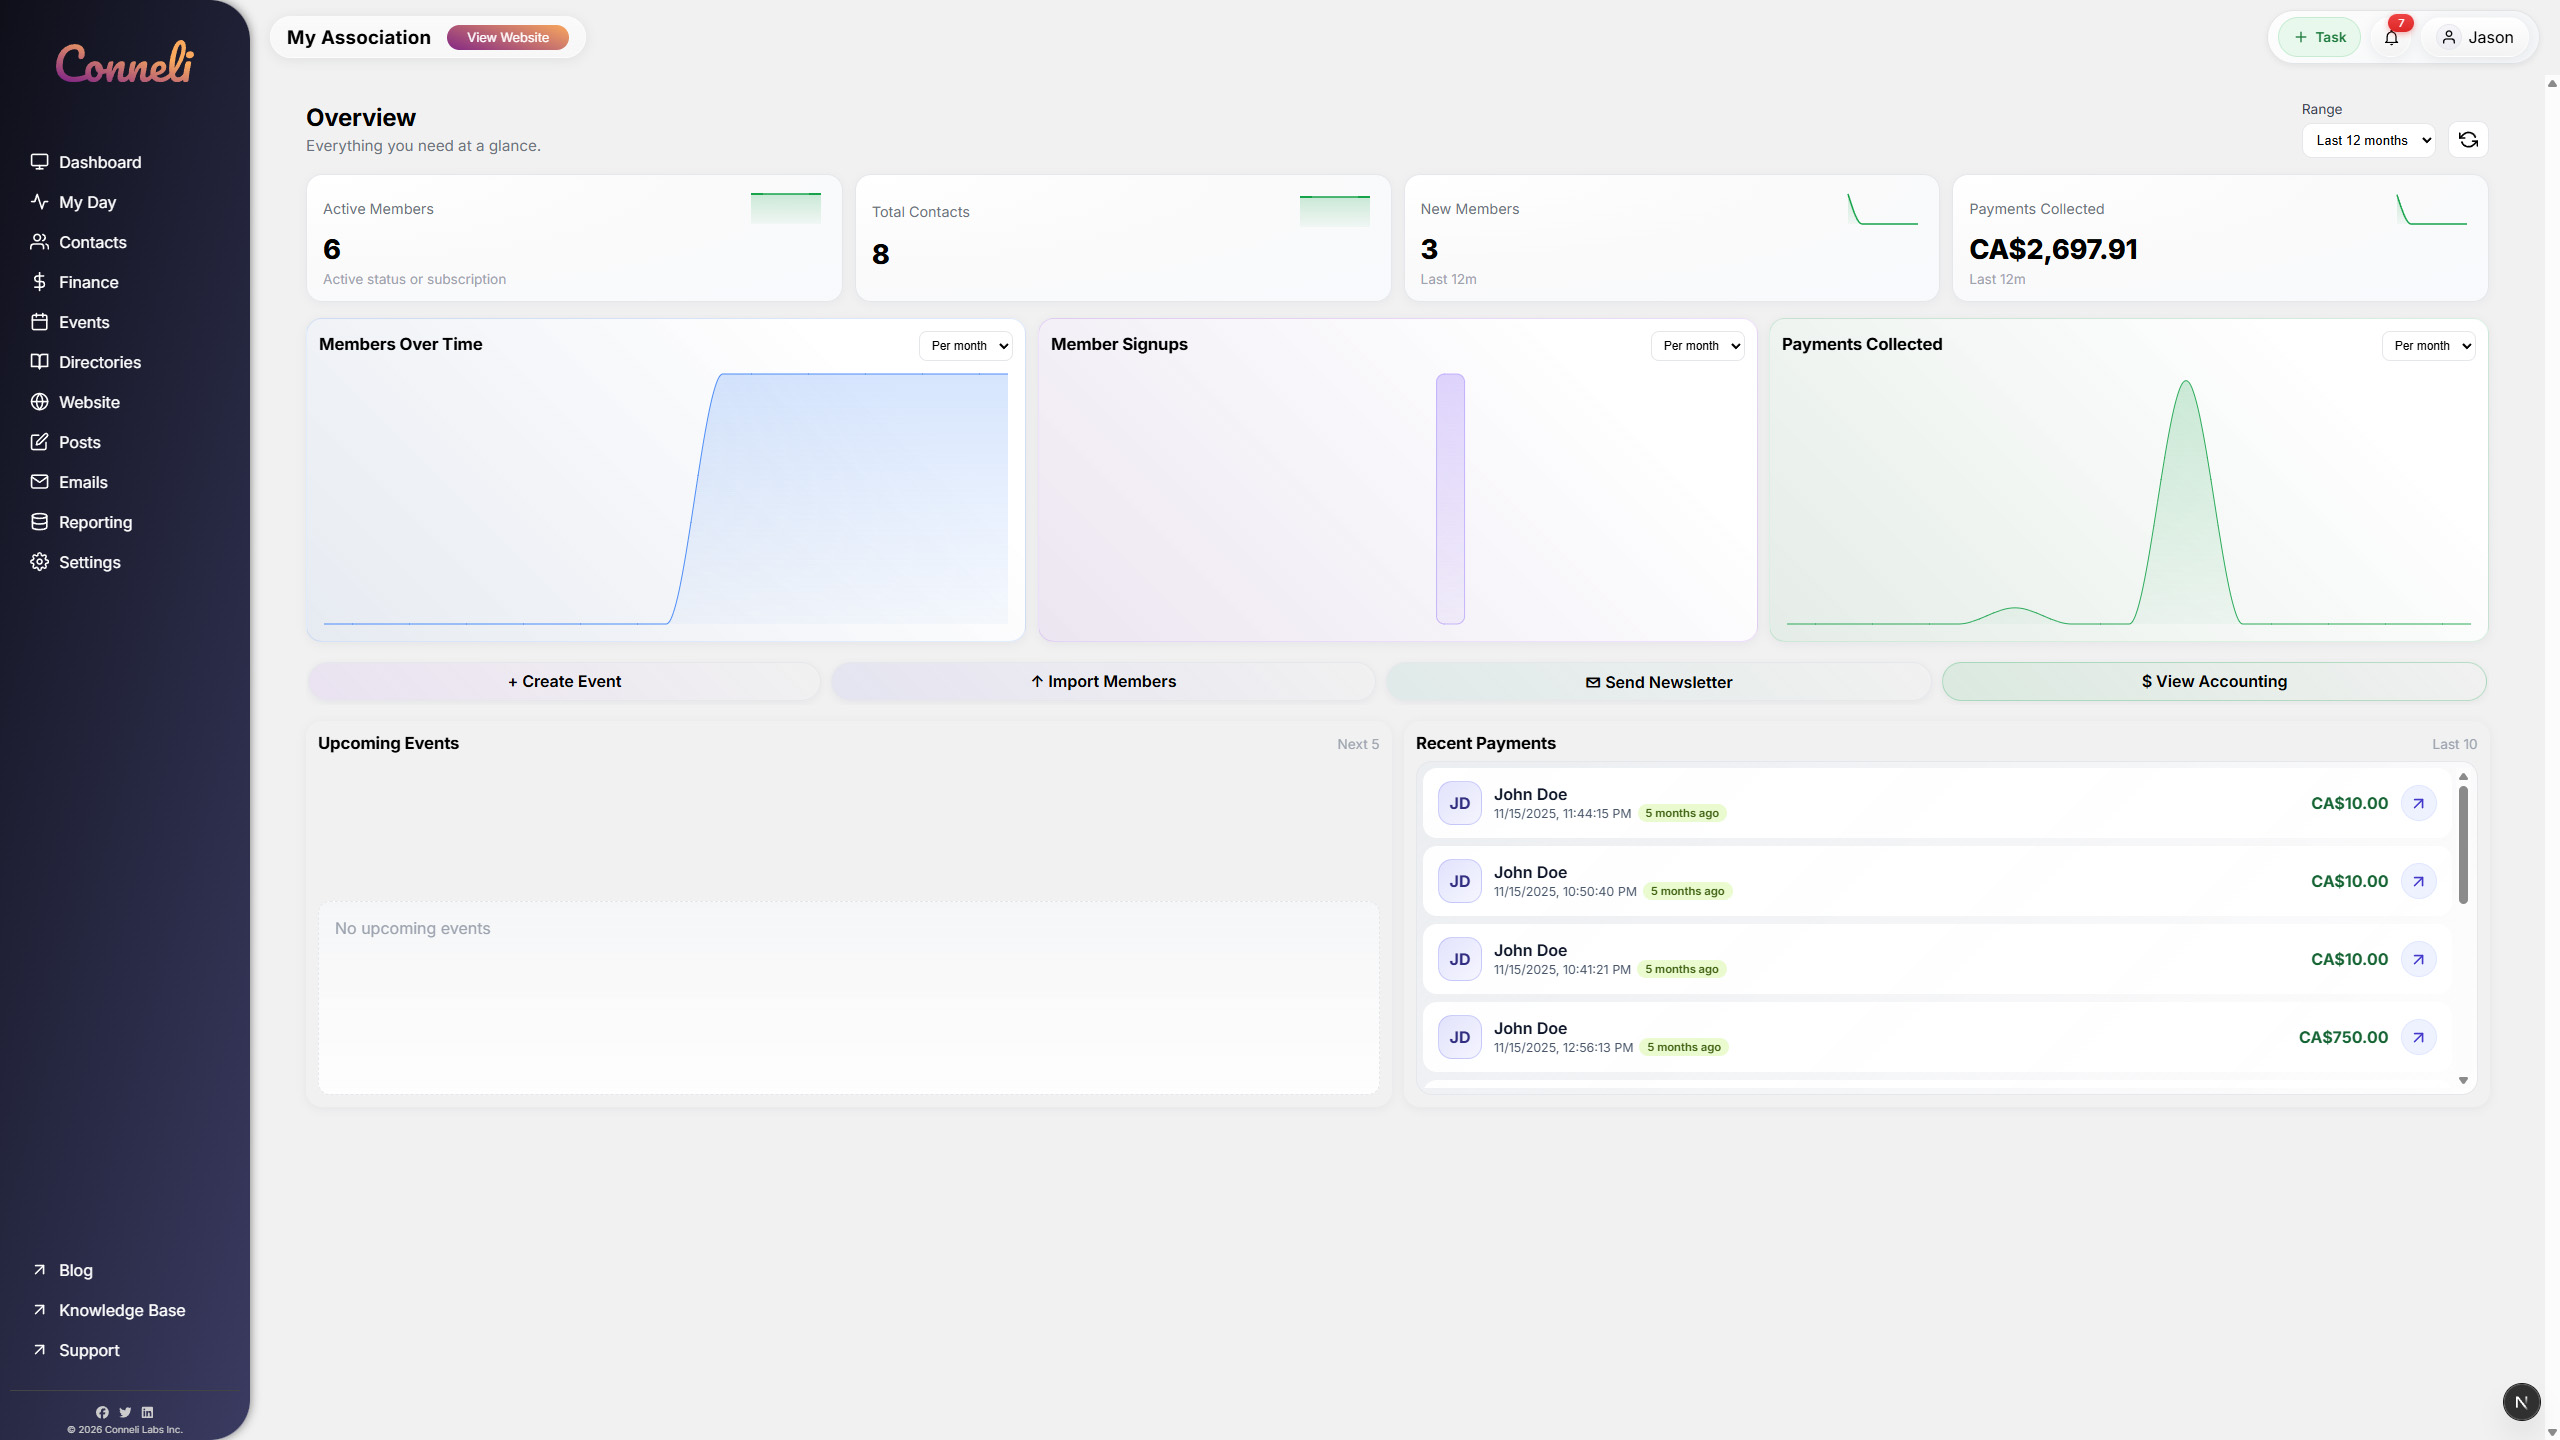Open the Jason user profile menu

[2478, 37]
